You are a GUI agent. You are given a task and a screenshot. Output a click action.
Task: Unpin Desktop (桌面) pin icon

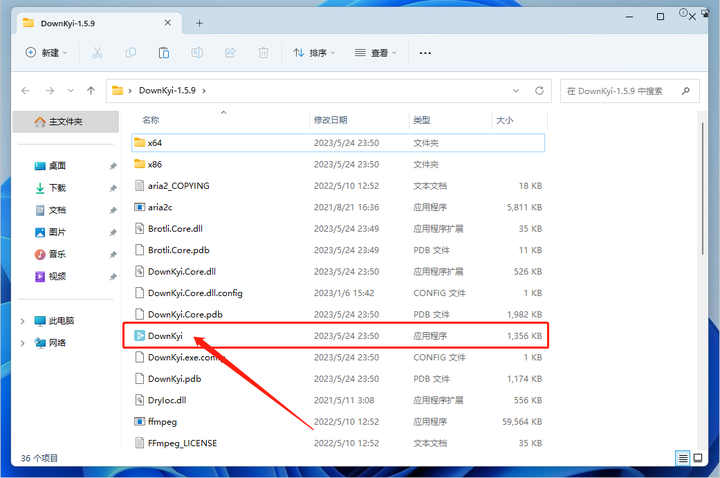[x=113, y=166]
